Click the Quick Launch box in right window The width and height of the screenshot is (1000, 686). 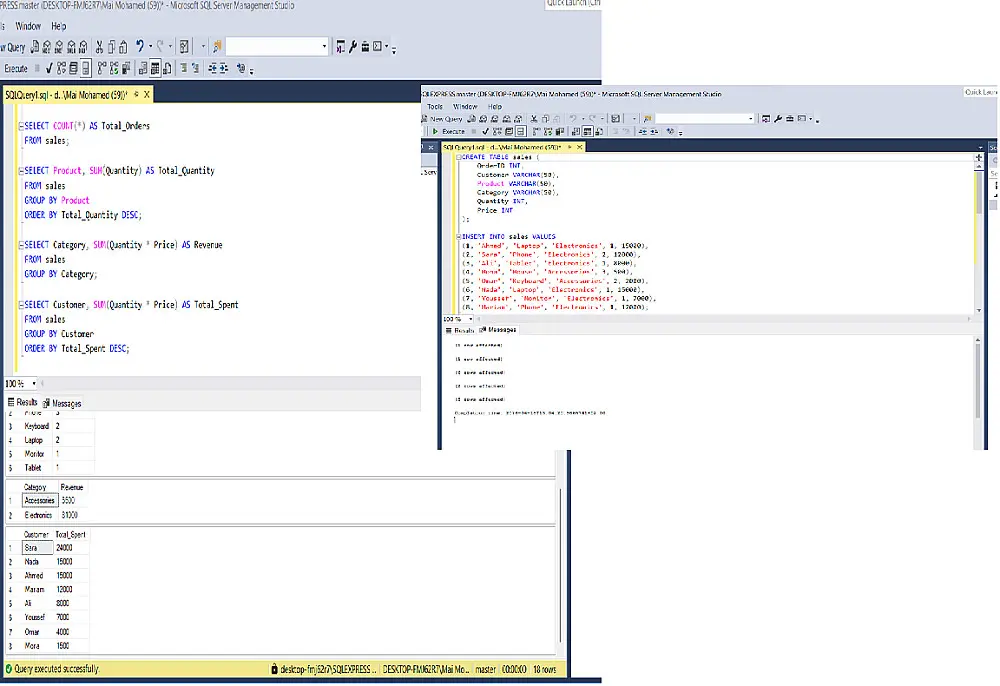click(982, 92)
